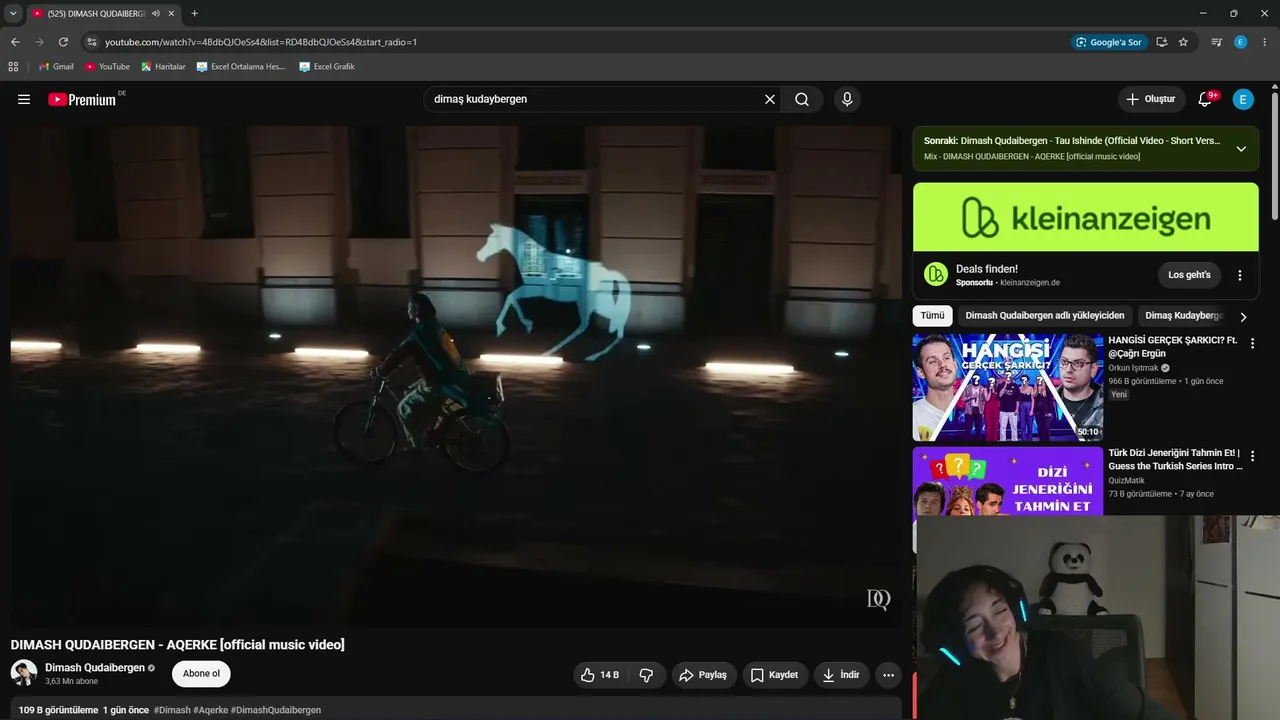Viewport: 1280px width, 720px height.
Task: Open the QuizMatik channel name
Action: click(x=1128, y=481)
